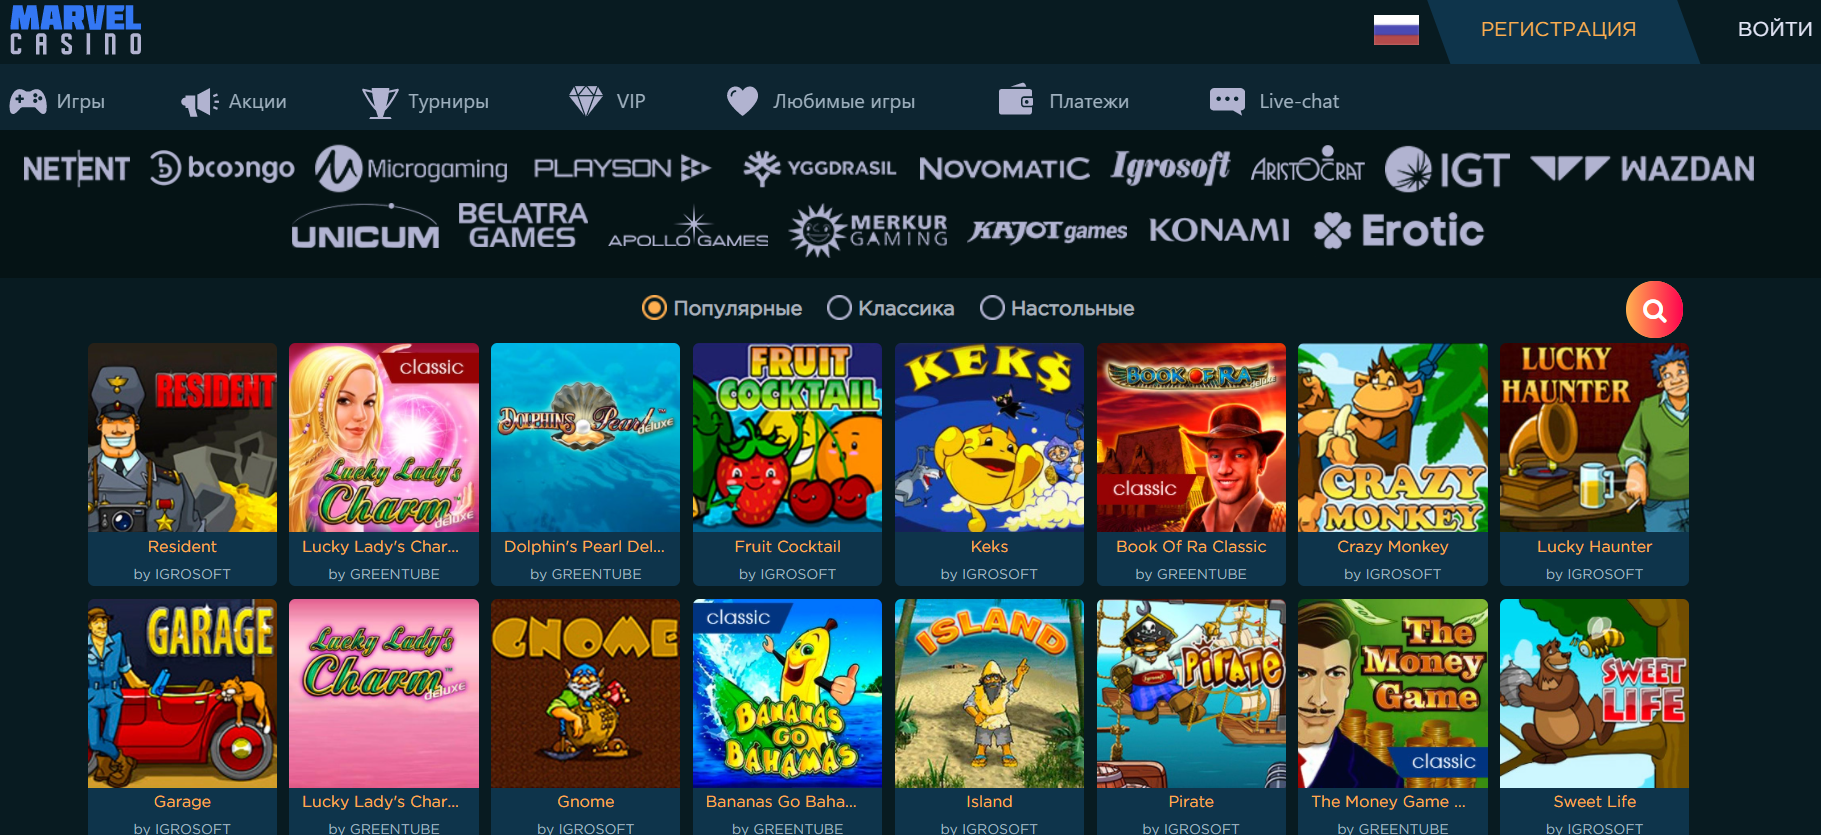
Task: Filter by Igrosoft provider logo
Action: (1170, 168)
